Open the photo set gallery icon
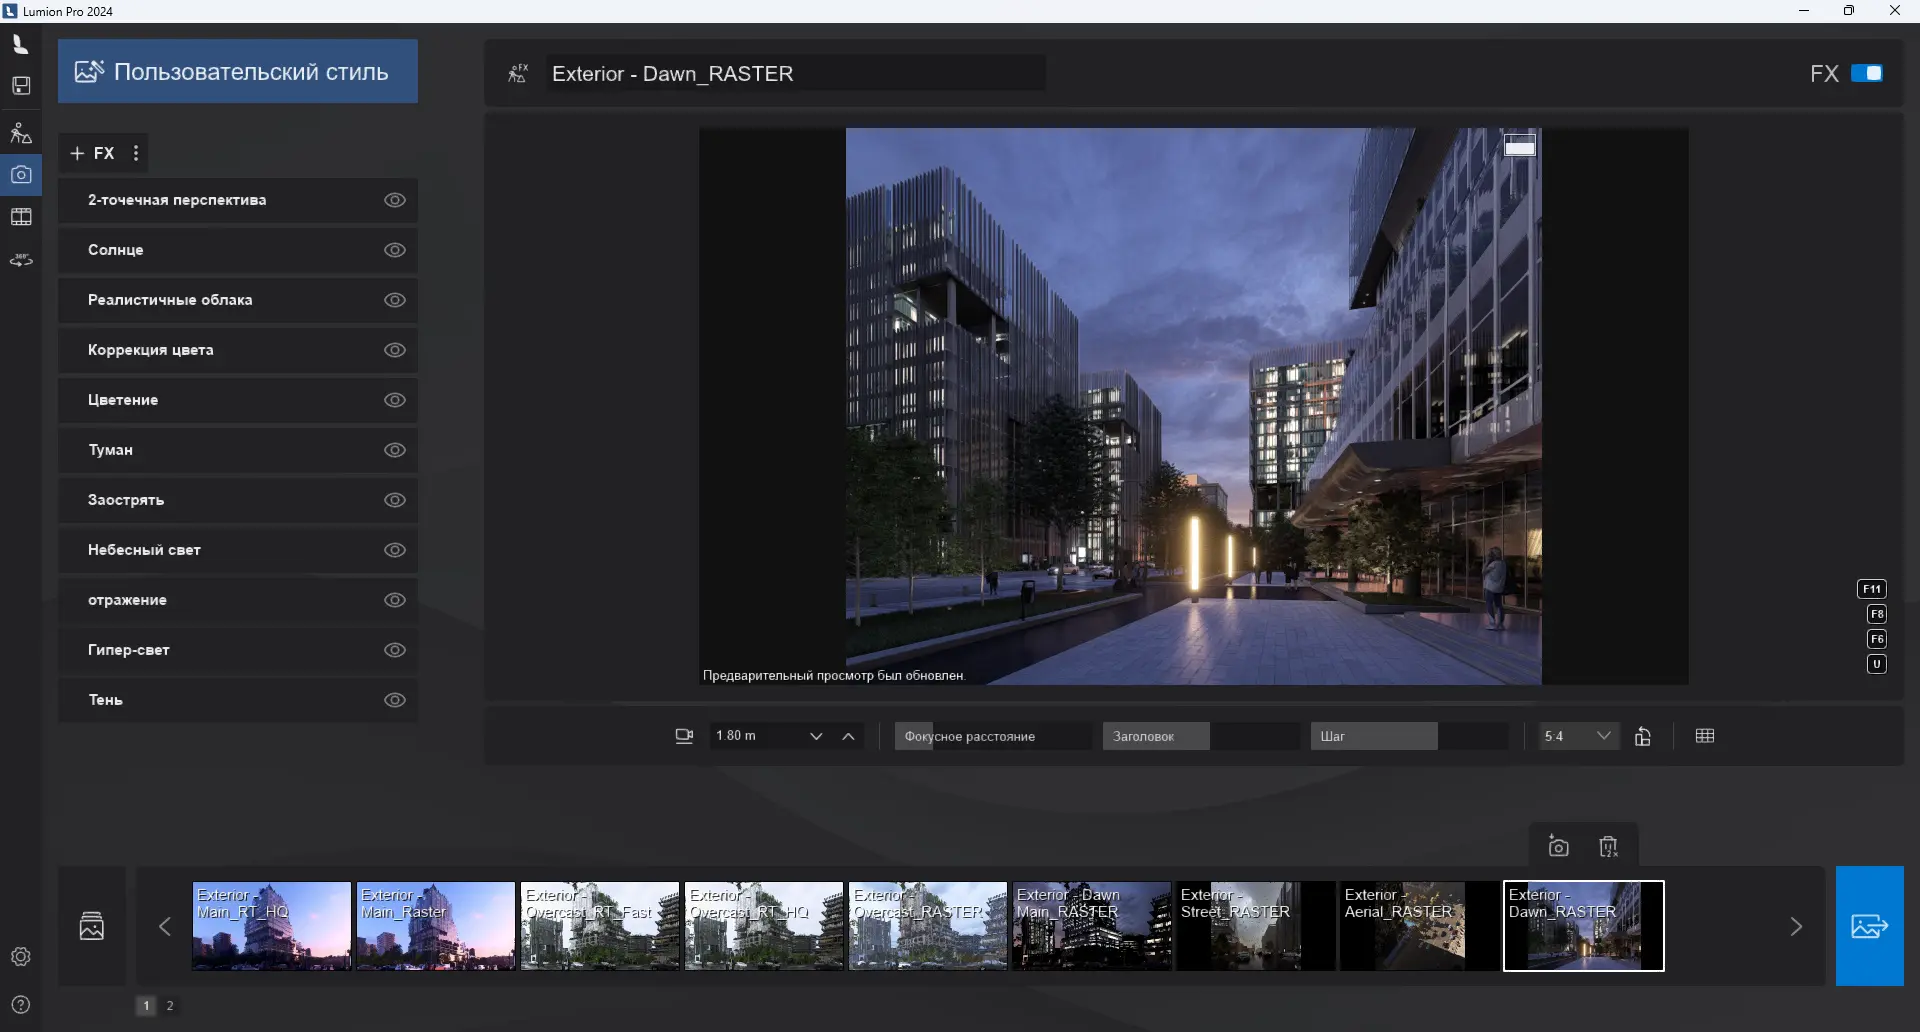The image size is (1920, 1032). (92, 926)
